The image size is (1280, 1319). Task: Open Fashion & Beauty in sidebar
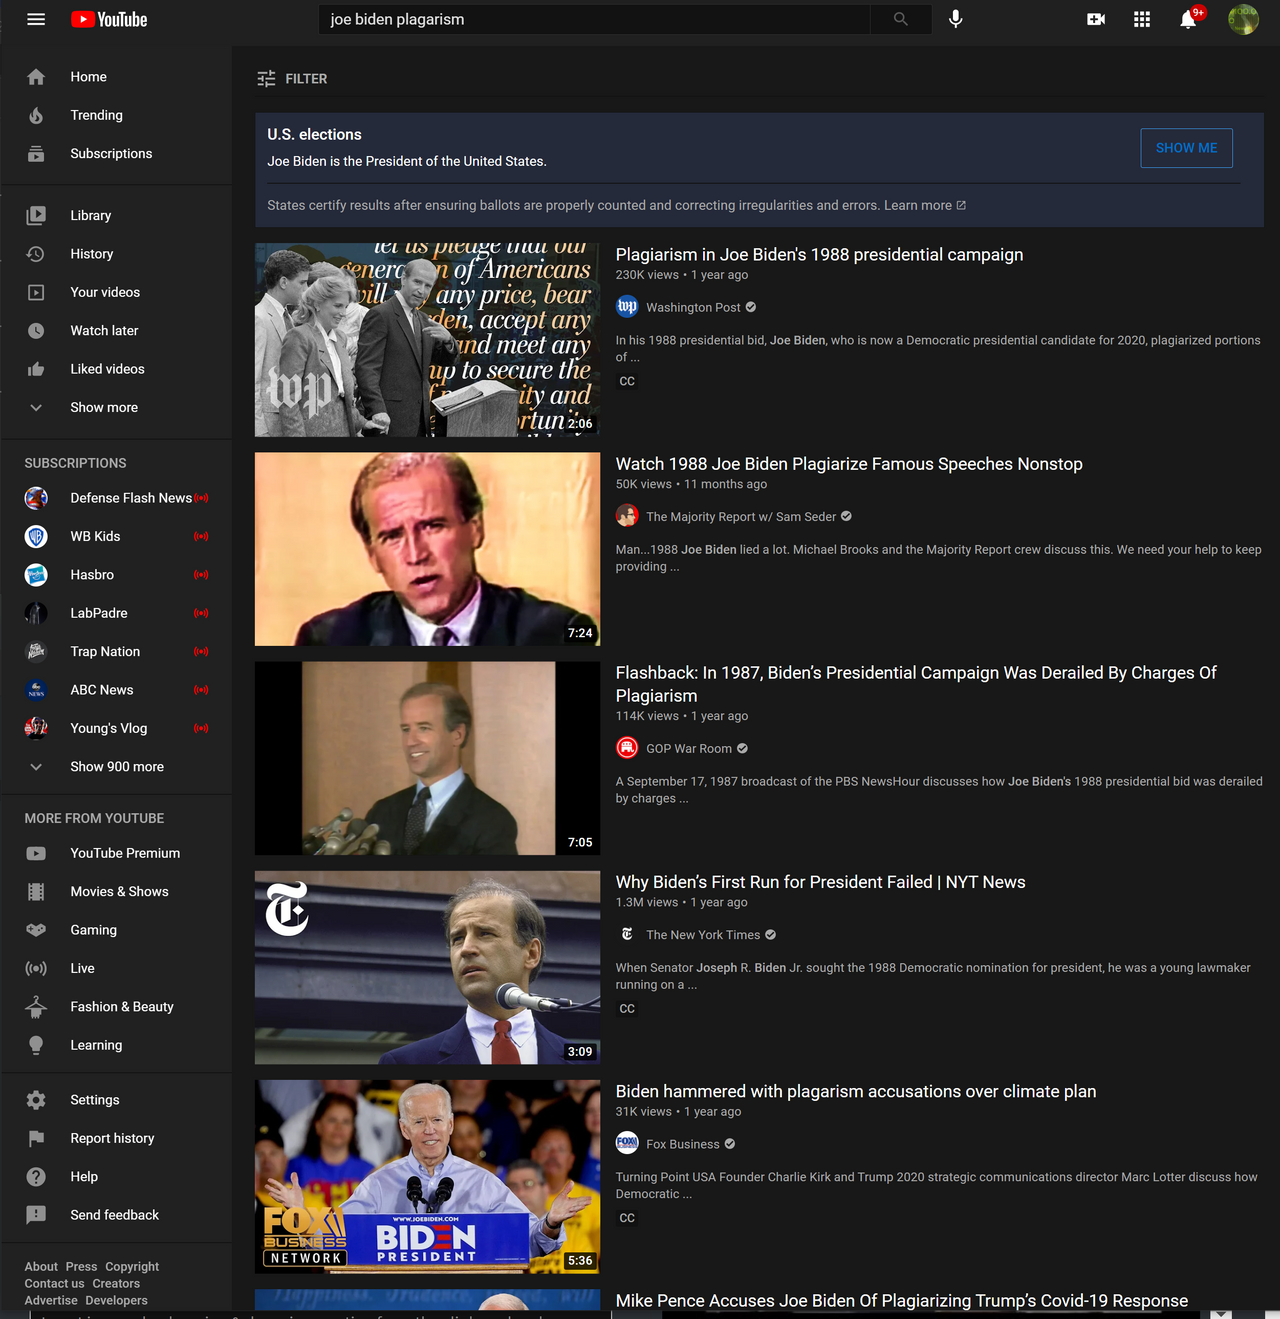[x=116, y=1006]
